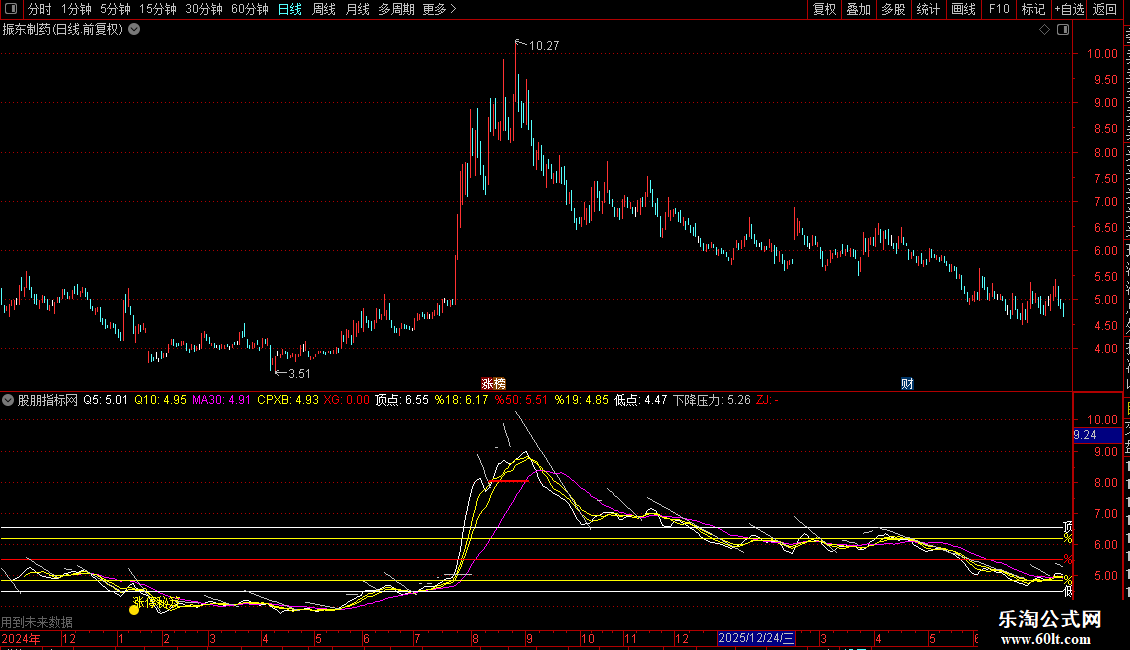Click the 统计 statistics button
Image resolution: width=1130 pixels, height=650 pixels.
(927, 9)
